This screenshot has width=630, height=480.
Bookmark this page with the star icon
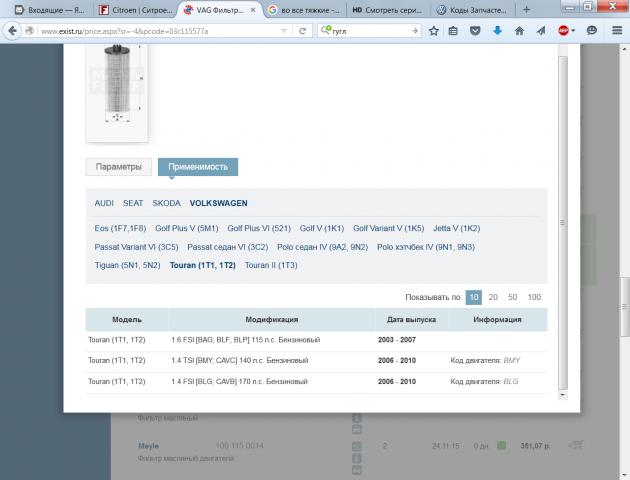[434, 31]
